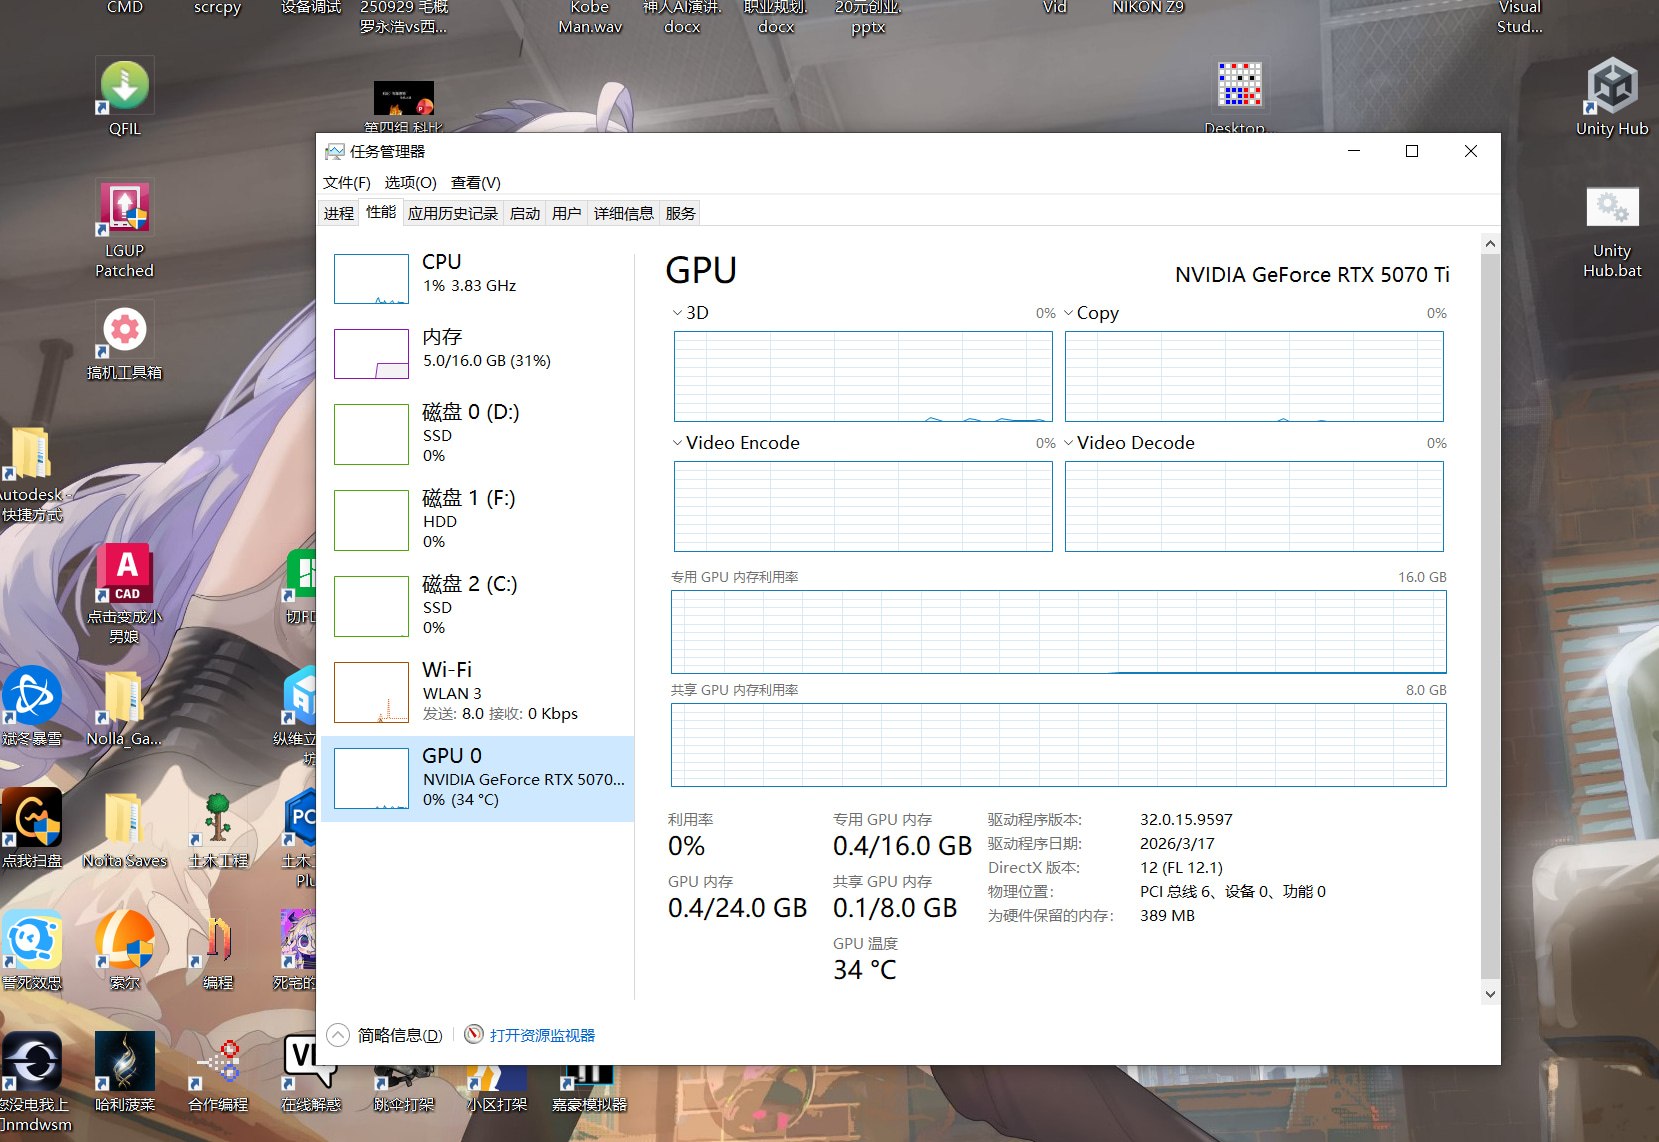Click the scrollbar down arrow in GPU panel

pyautogui.click(x=1490, y=994)
